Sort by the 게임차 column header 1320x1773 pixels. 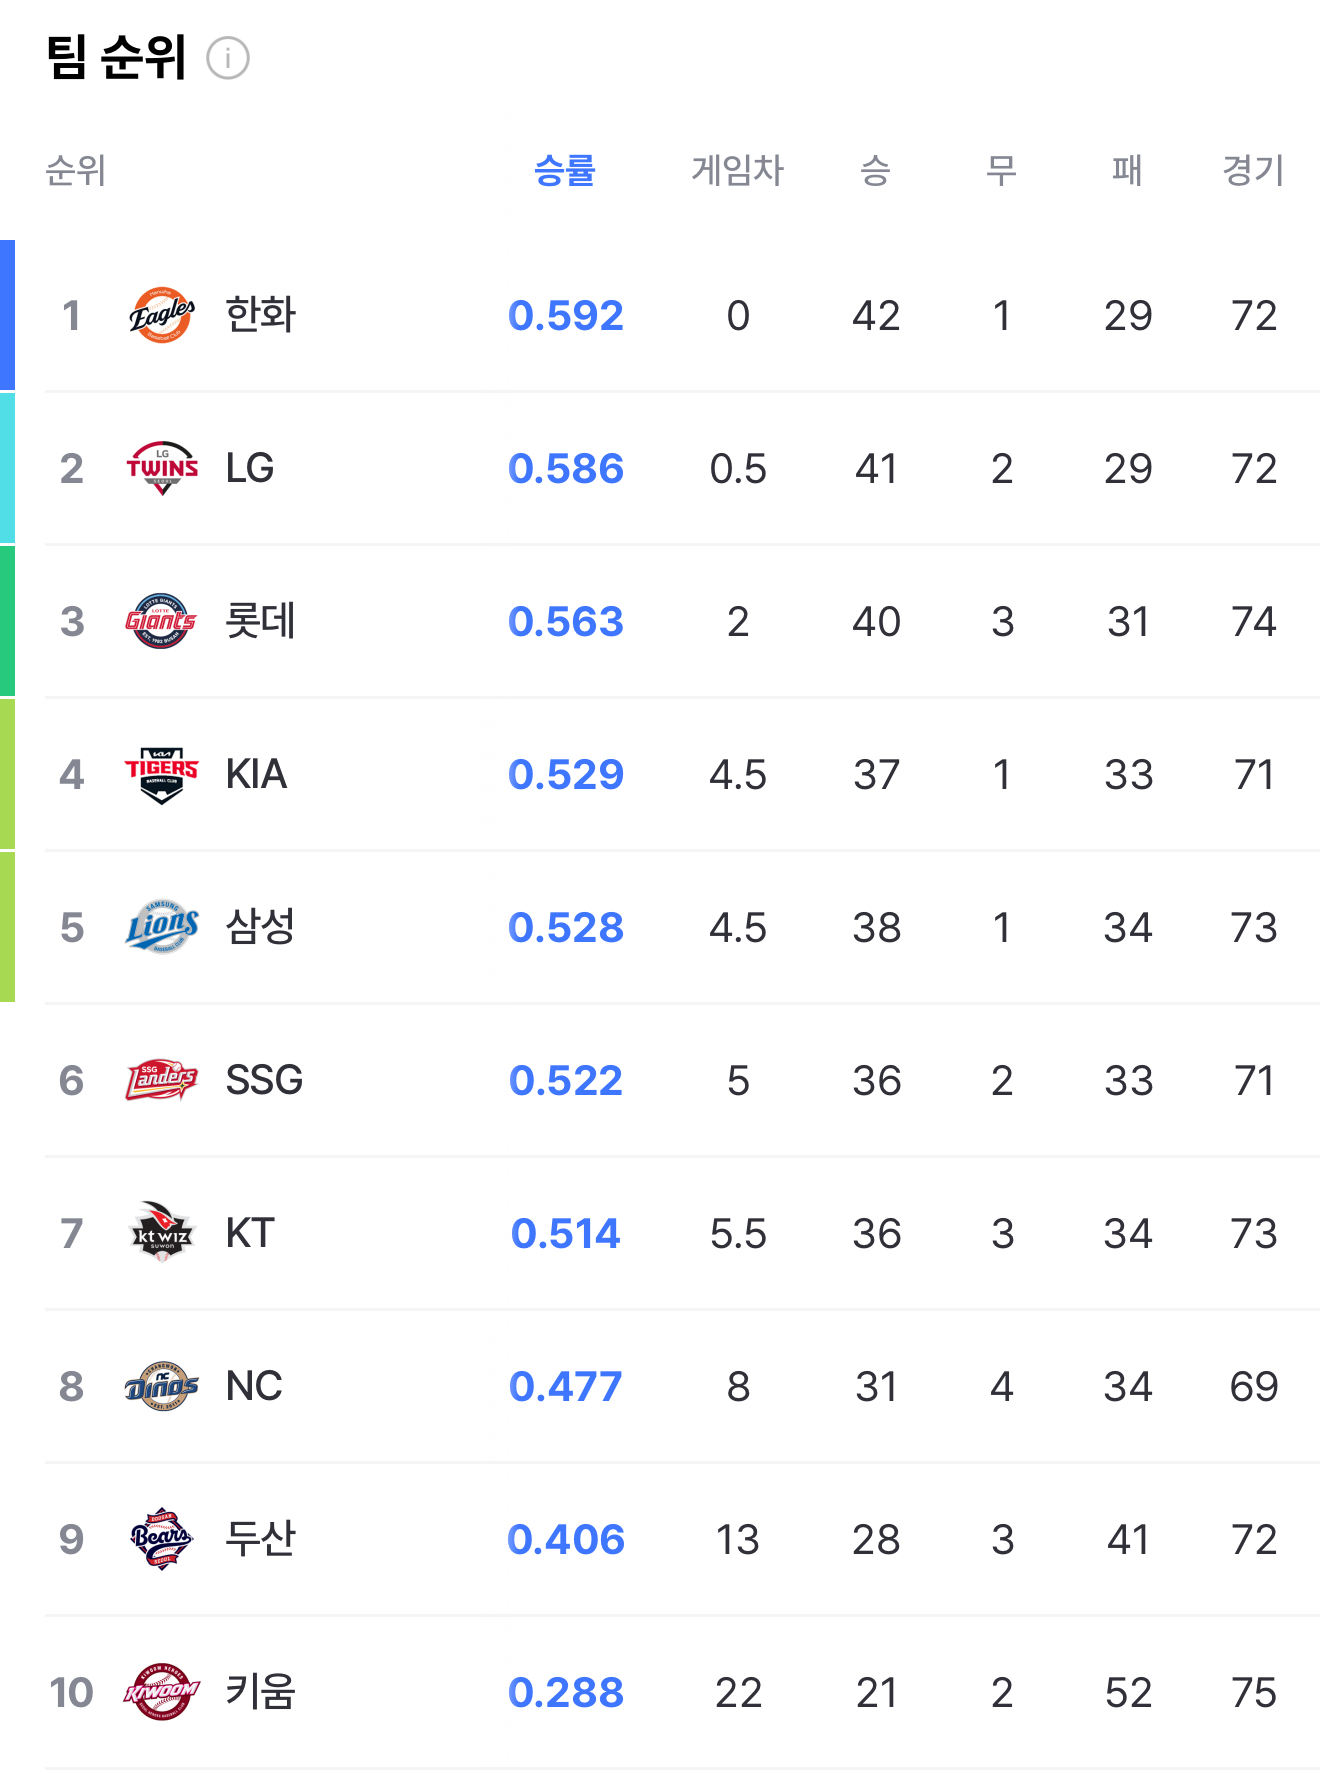(x=738, y=170)
